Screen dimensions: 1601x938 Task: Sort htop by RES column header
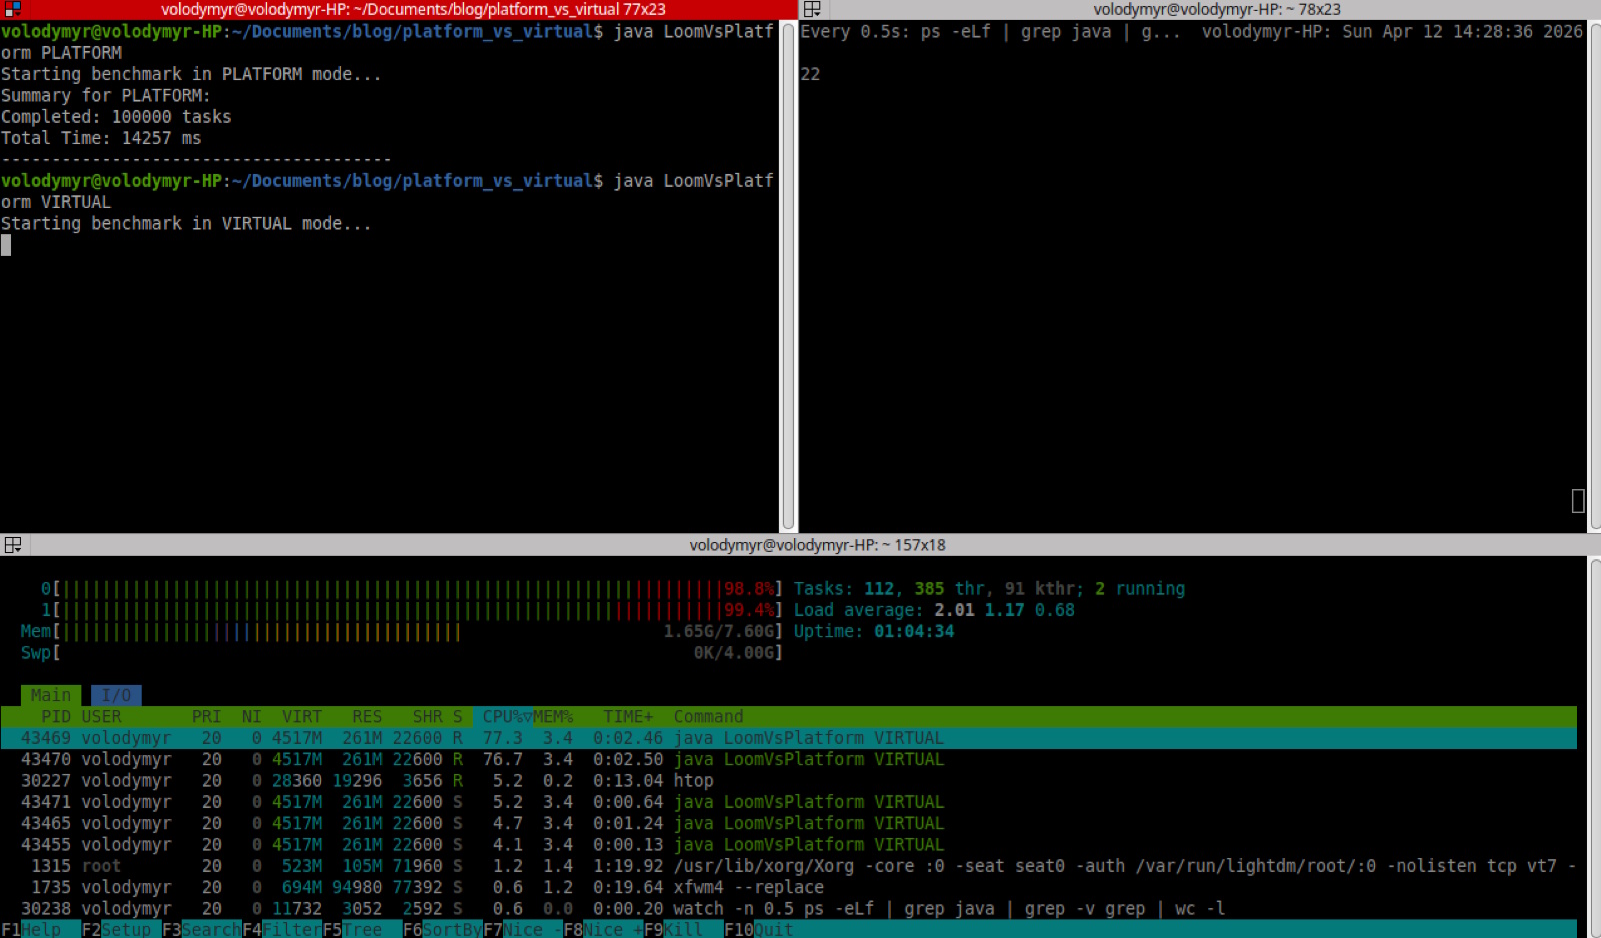367,717
